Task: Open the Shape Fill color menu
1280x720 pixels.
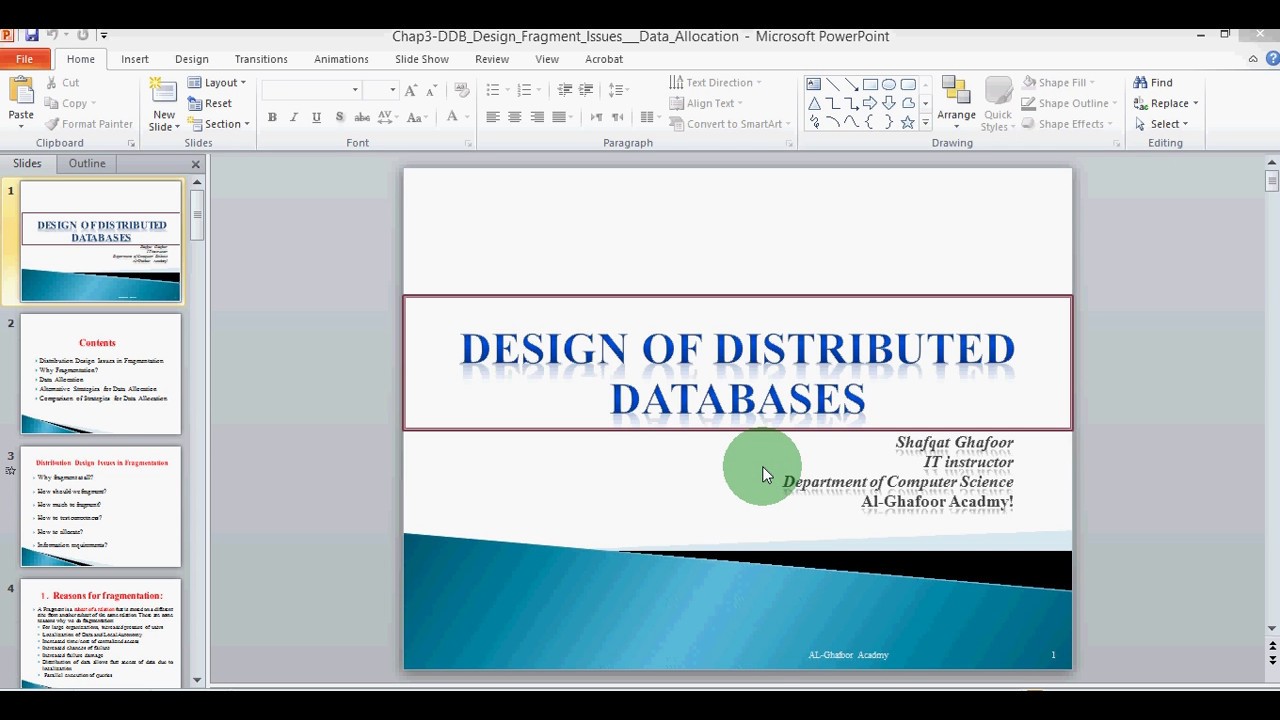Action: [x=1059, y=83]
